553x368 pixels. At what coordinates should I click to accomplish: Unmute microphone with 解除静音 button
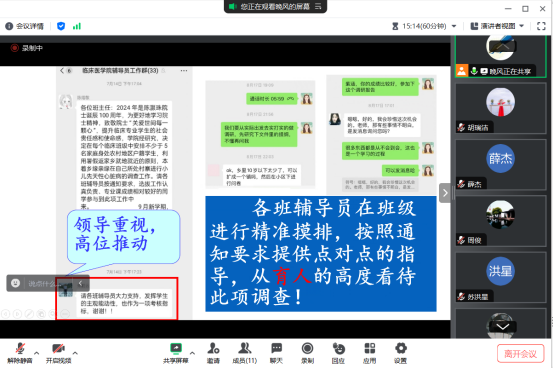pos(20,353)
